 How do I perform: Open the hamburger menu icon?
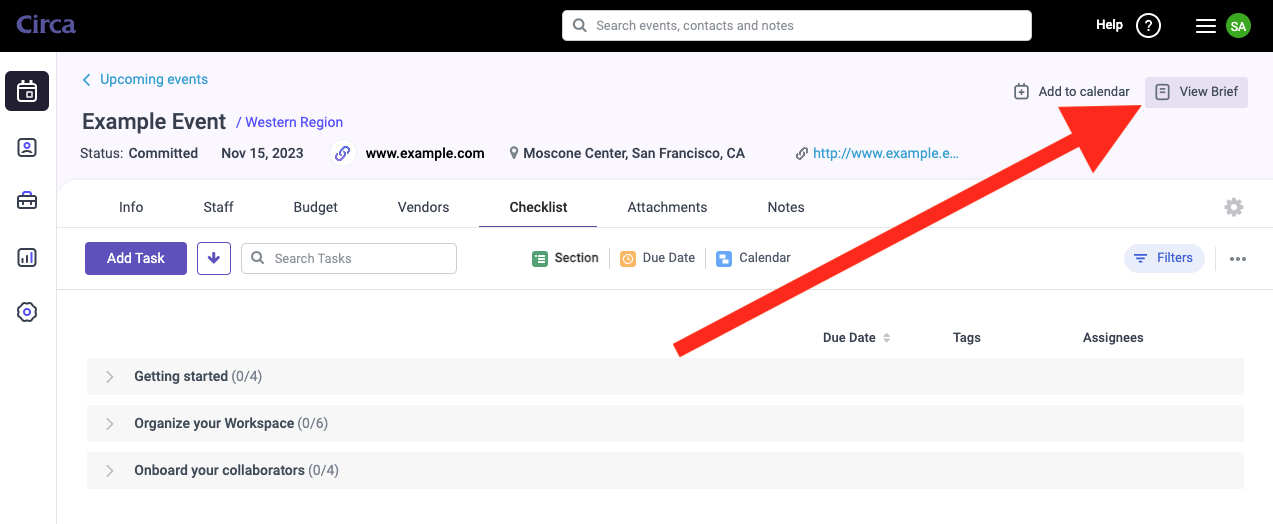(x=1206, y=26)
